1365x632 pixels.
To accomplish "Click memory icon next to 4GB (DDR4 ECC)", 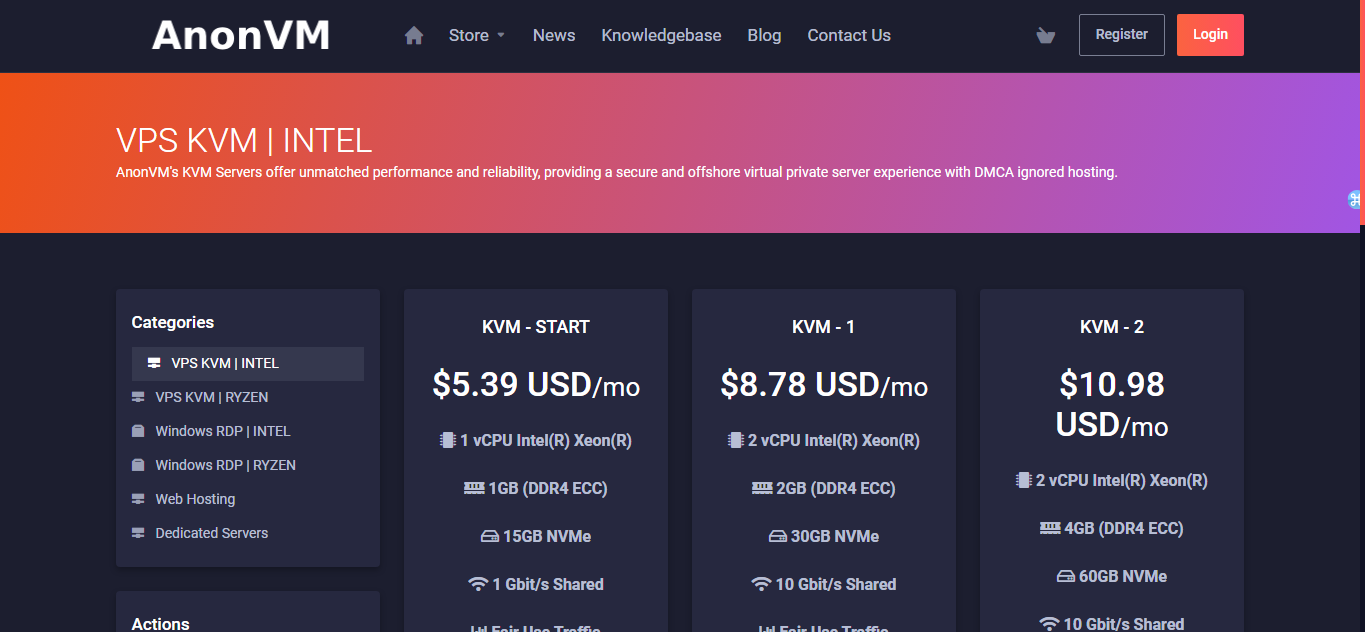I will 1050,528.
